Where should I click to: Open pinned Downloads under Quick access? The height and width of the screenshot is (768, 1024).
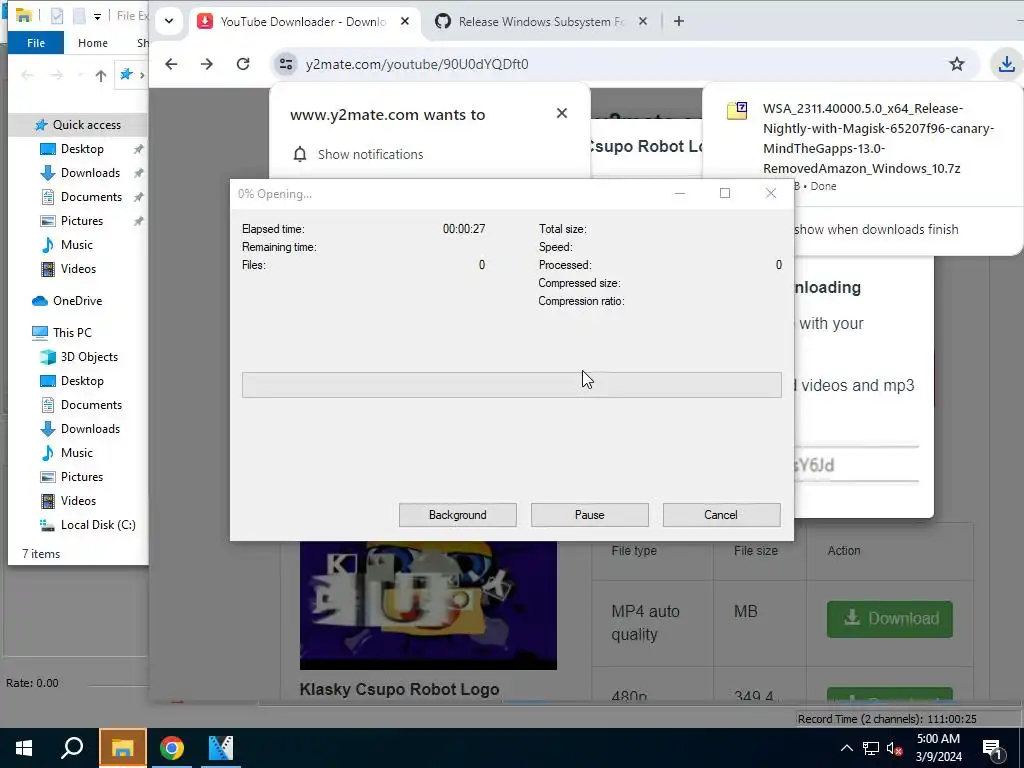tap(90, 173)
